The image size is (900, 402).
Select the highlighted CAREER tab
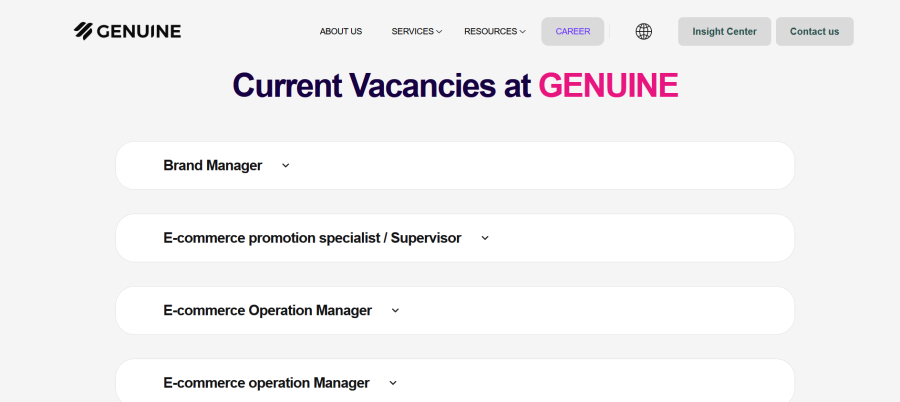573,31
